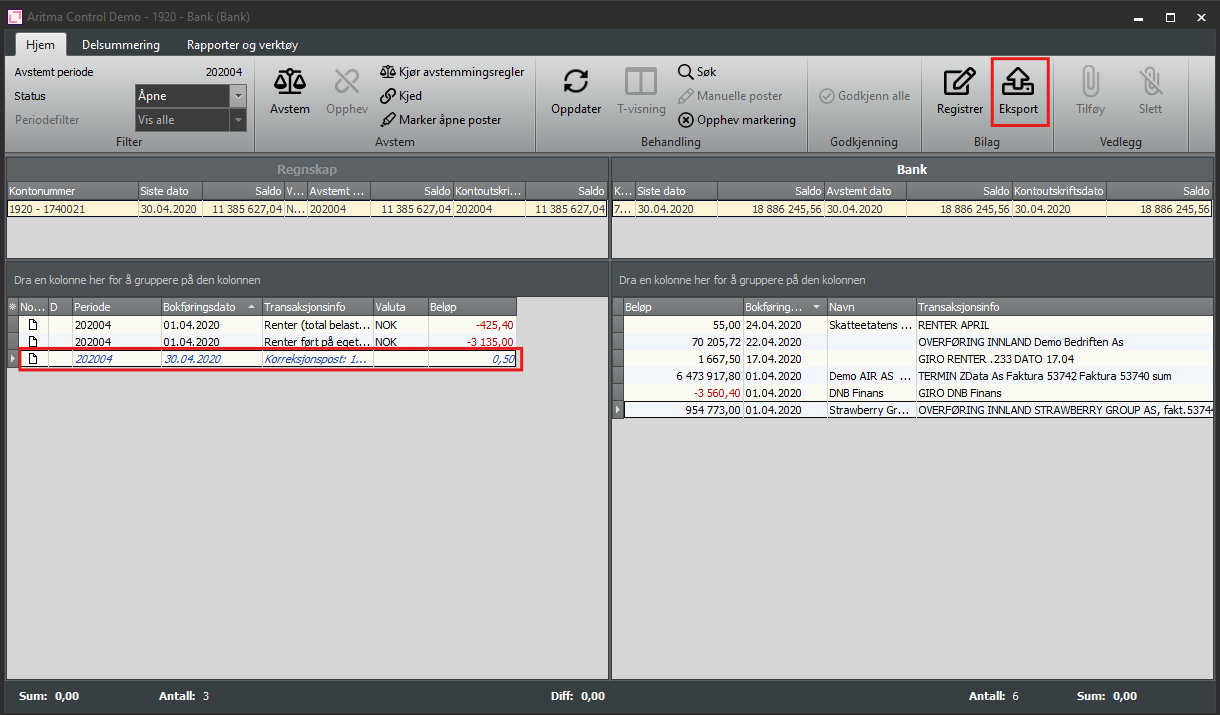This screenshot has height=715, width=1220.
Task: Click the Kjed chain link icon
Action: 388,96
